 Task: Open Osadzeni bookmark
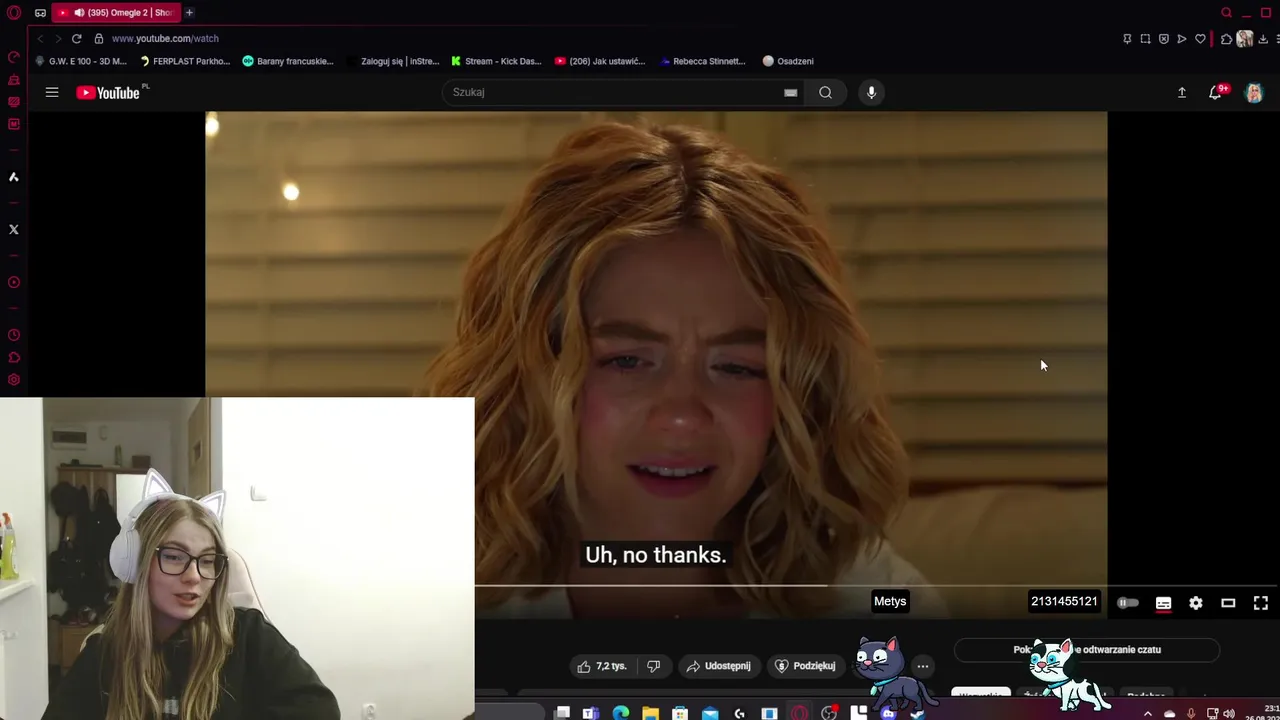coord(788,61)
